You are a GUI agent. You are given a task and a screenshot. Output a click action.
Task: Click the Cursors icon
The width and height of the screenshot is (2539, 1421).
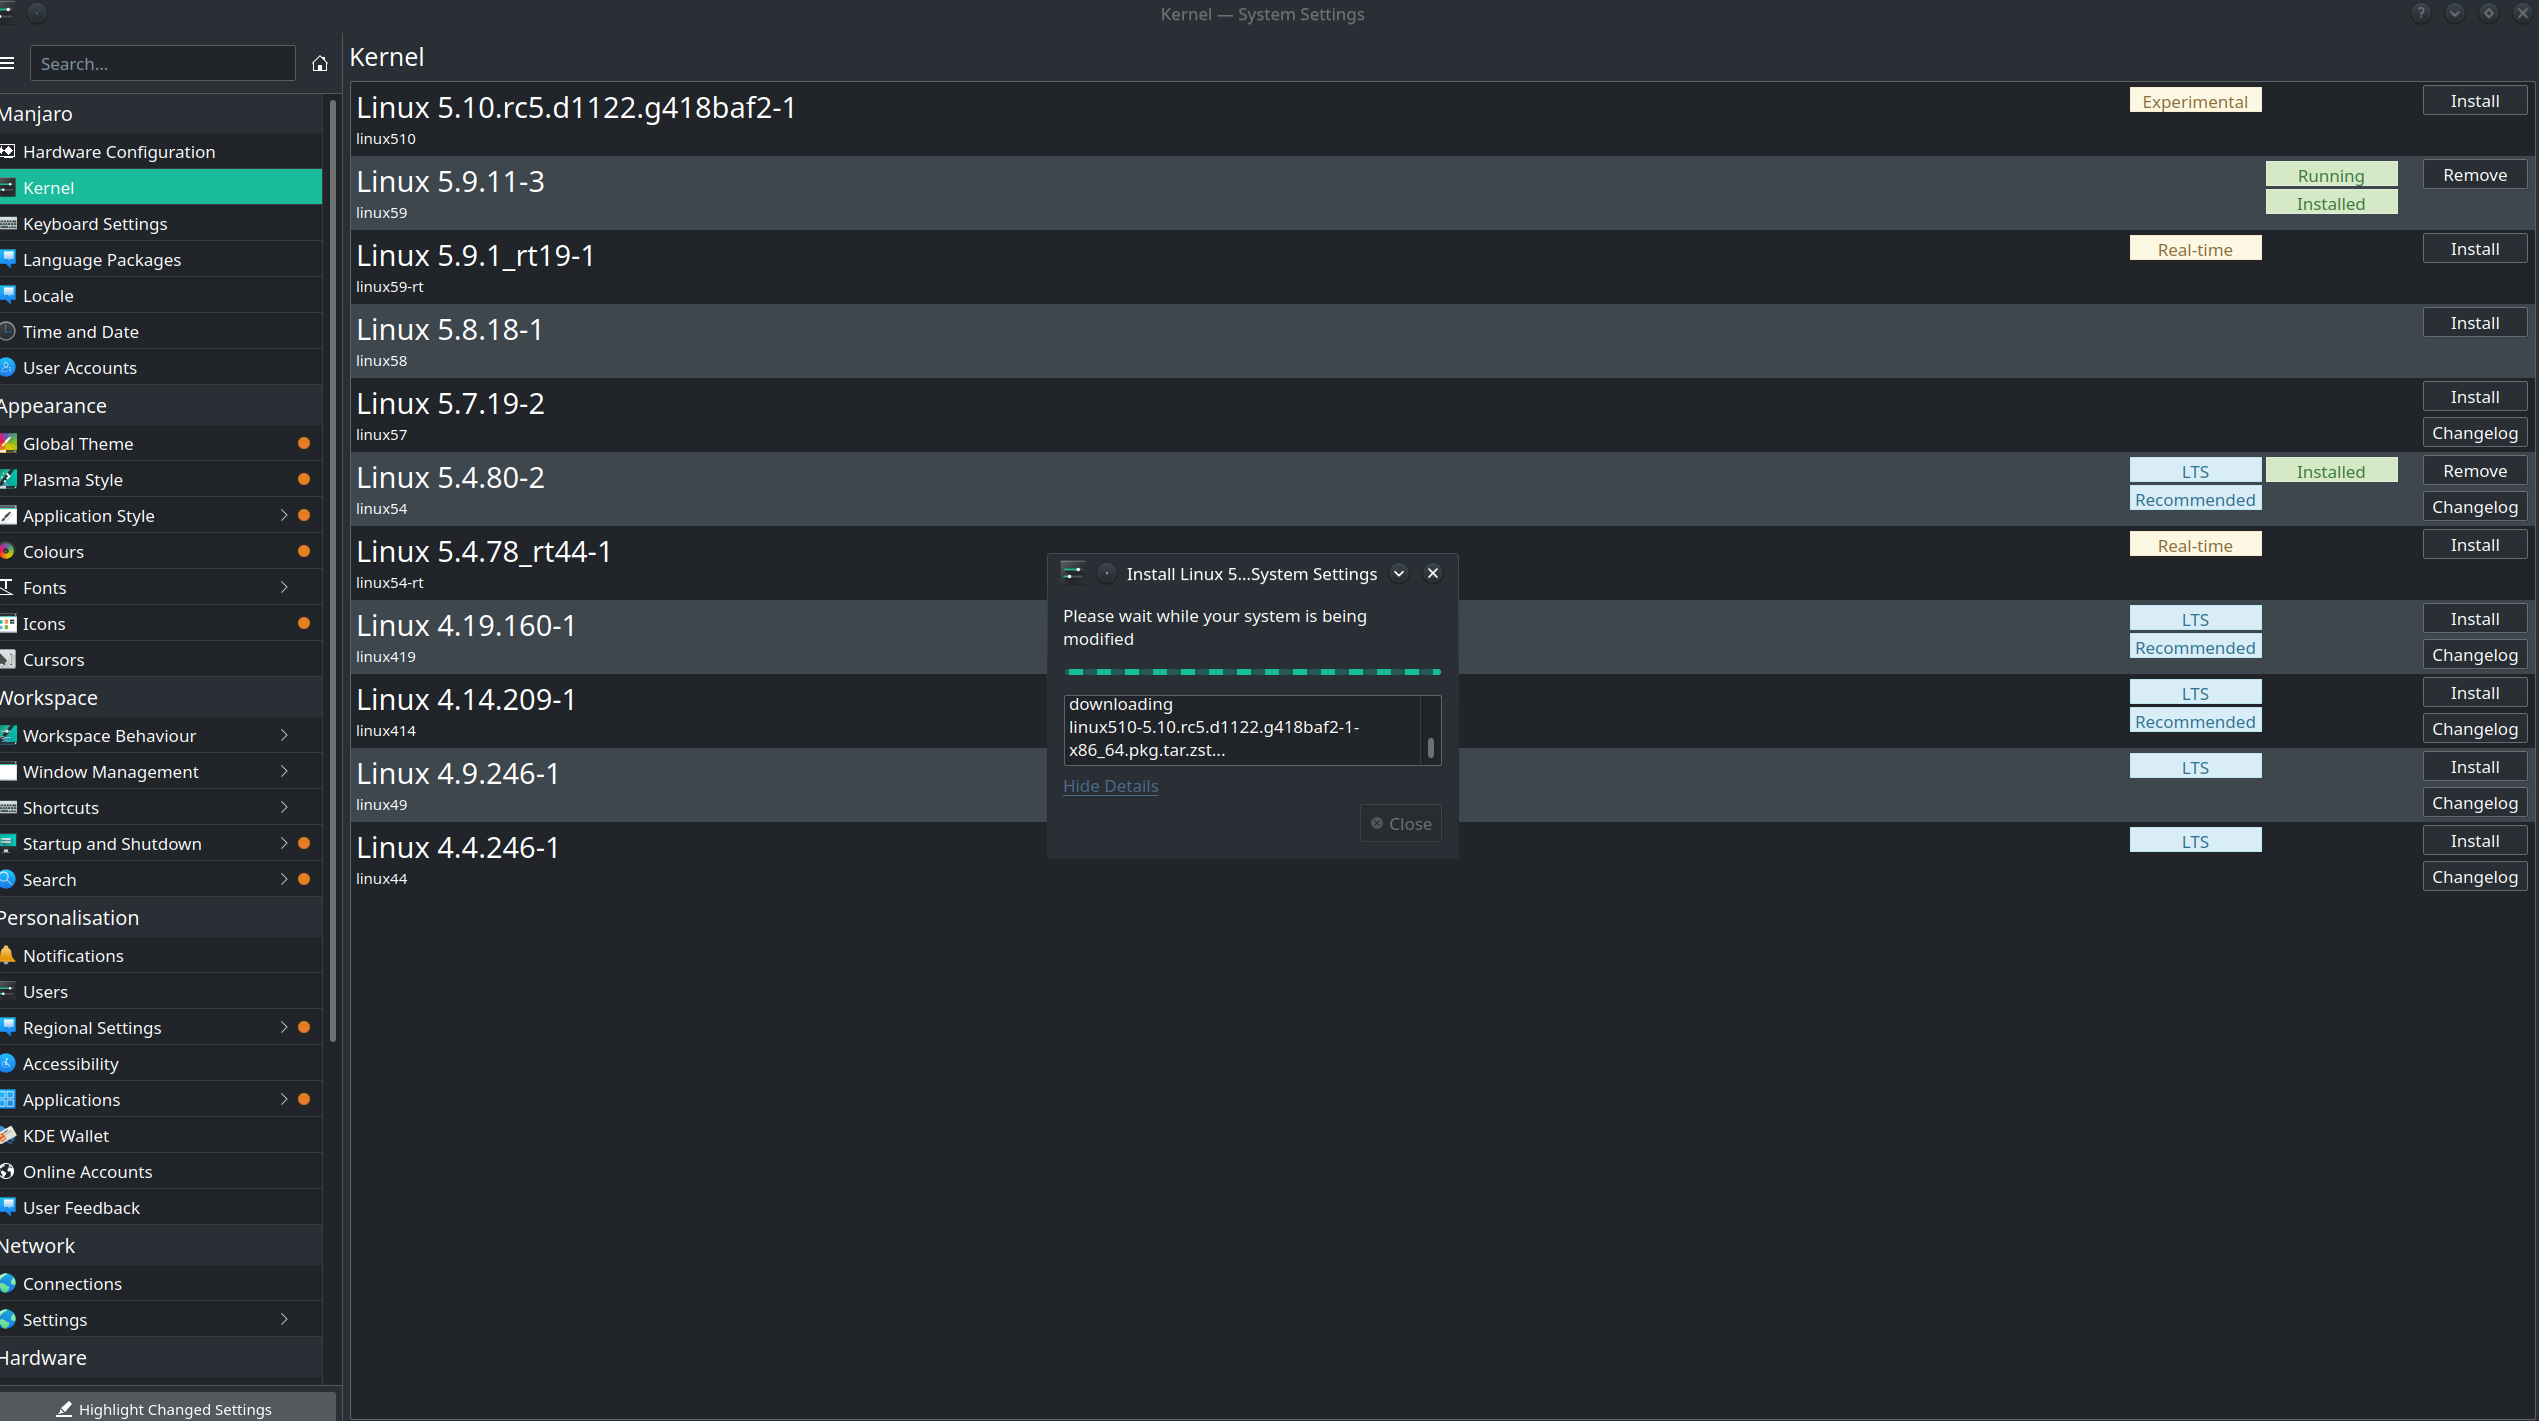[8, 660]
